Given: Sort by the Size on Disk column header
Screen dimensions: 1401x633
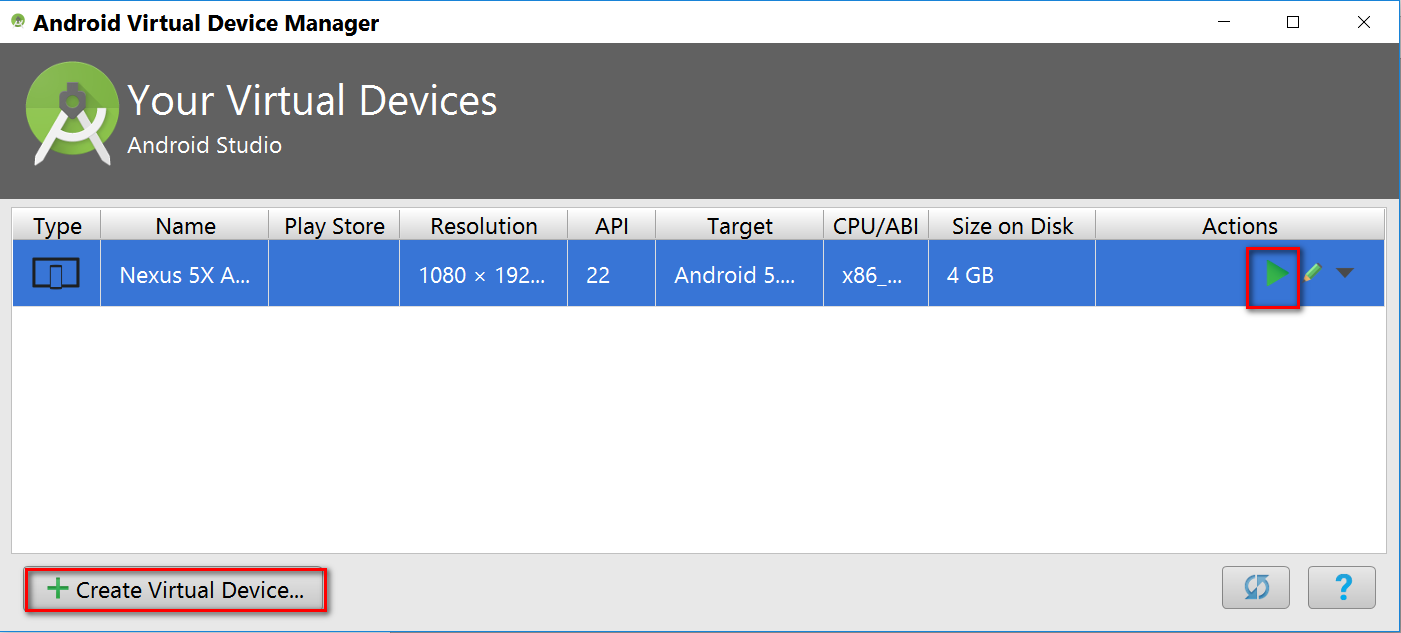Looking at the screenshot, I should pos(1012,226).
